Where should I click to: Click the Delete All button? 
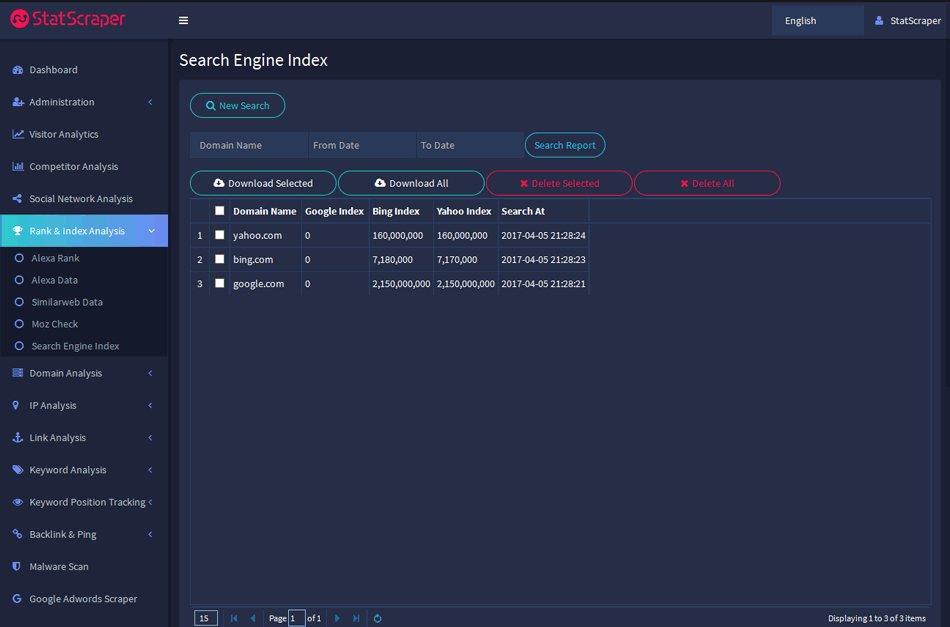pyautogui.click(x=707, y=183)
